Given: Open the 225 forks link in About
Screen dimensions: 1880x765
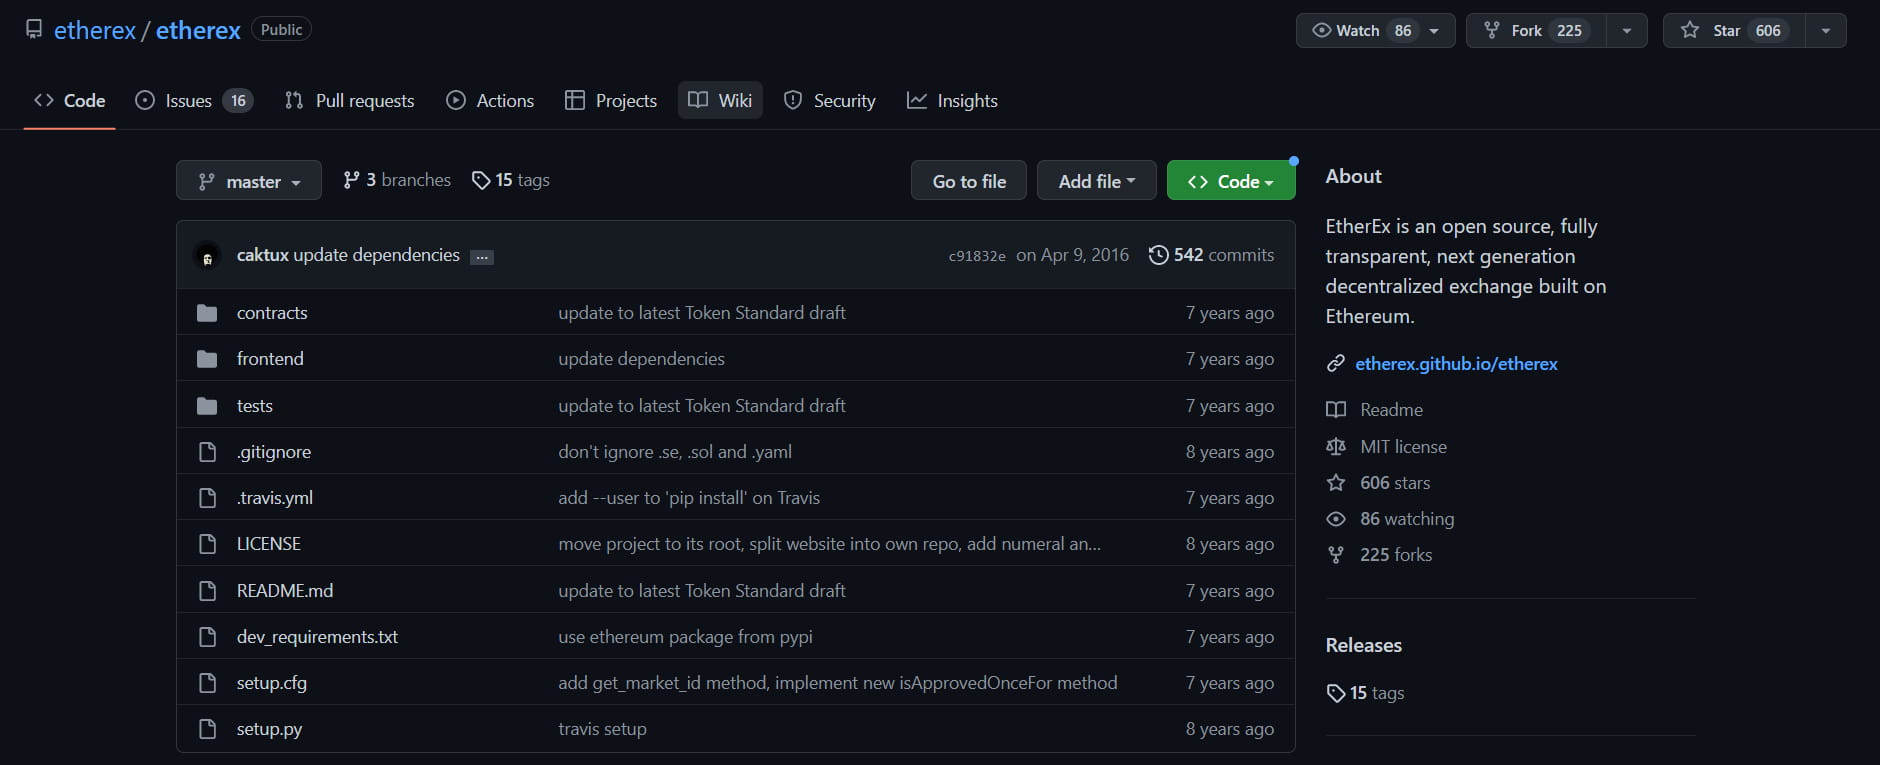Looking at the screenshot, I should (x=1396, y=555).
